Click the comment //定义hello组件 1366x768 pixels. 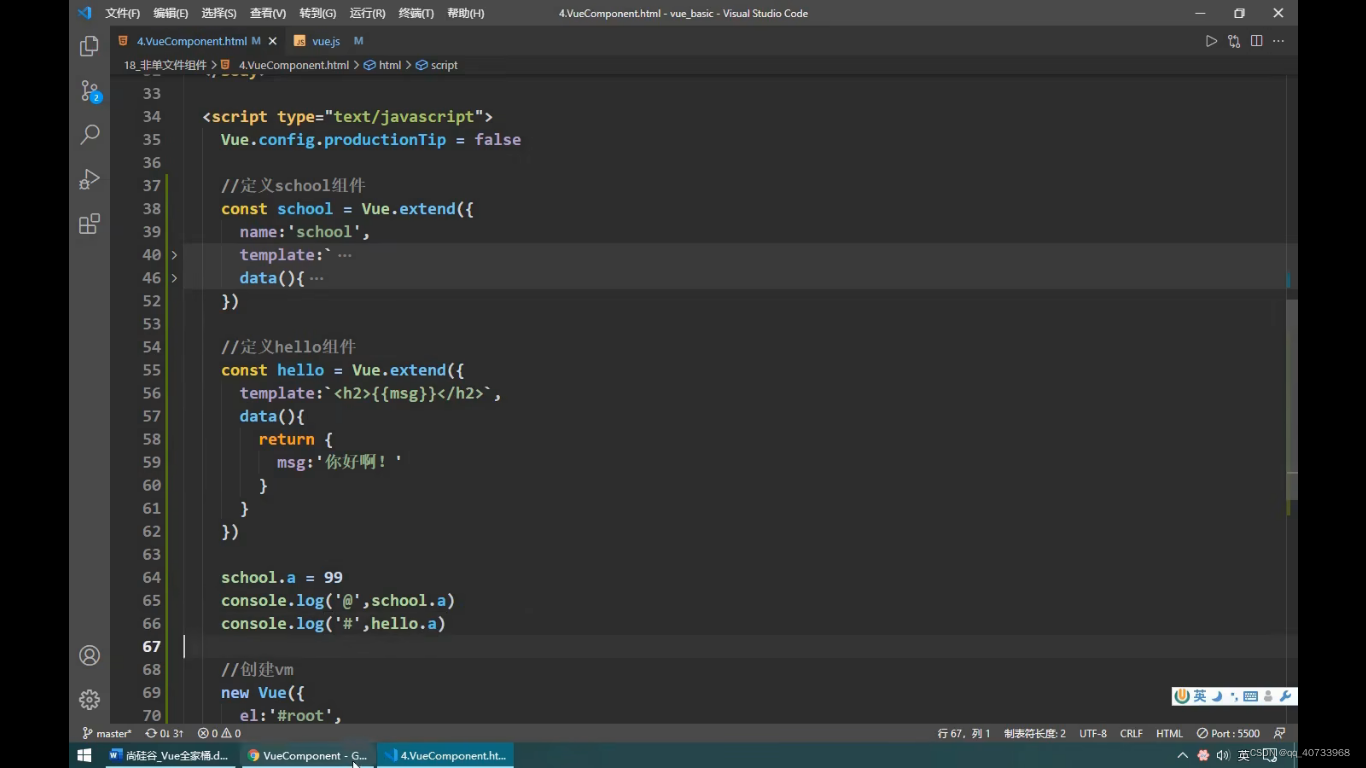pos(288,347)
